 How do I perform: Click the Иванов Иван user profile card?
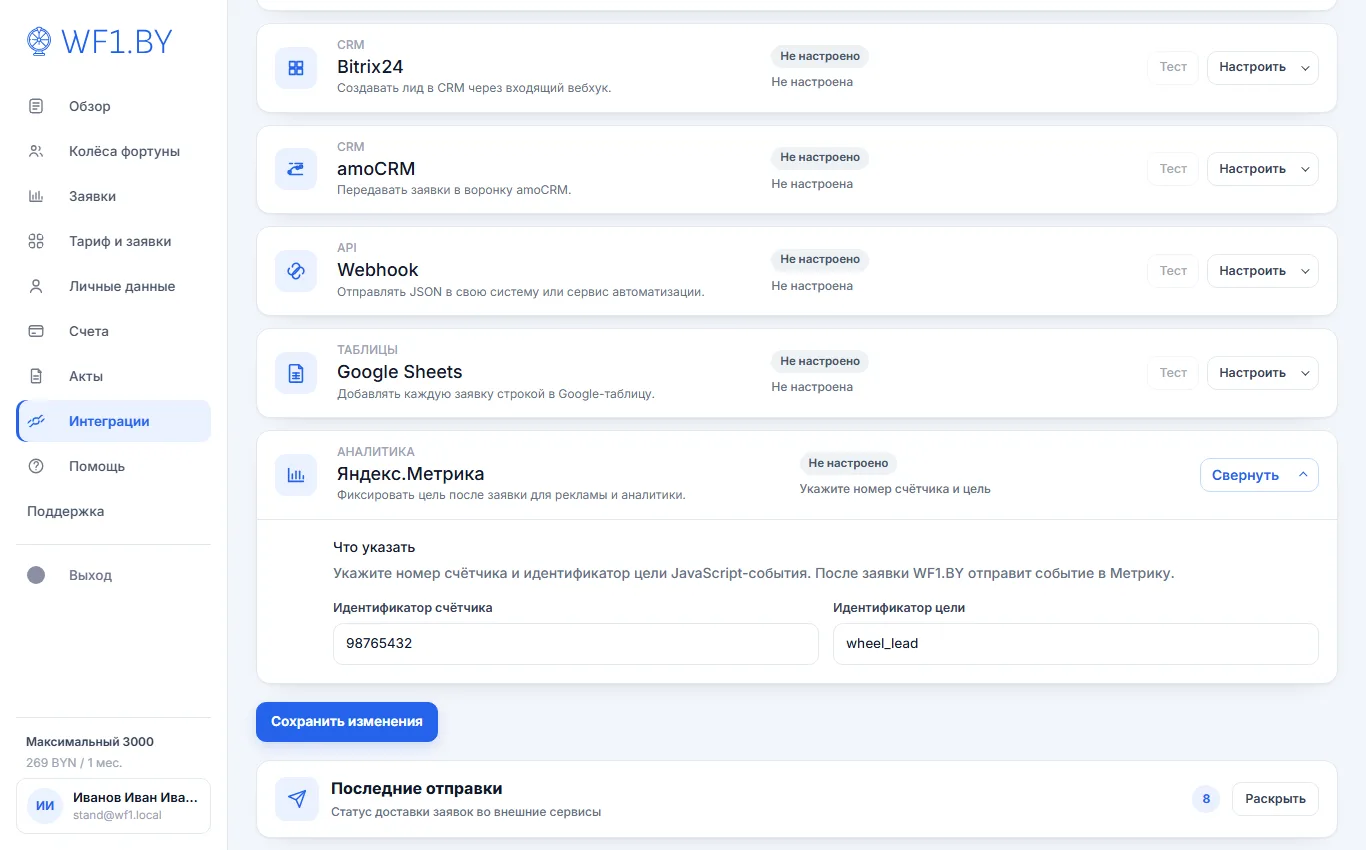(114, 806)
